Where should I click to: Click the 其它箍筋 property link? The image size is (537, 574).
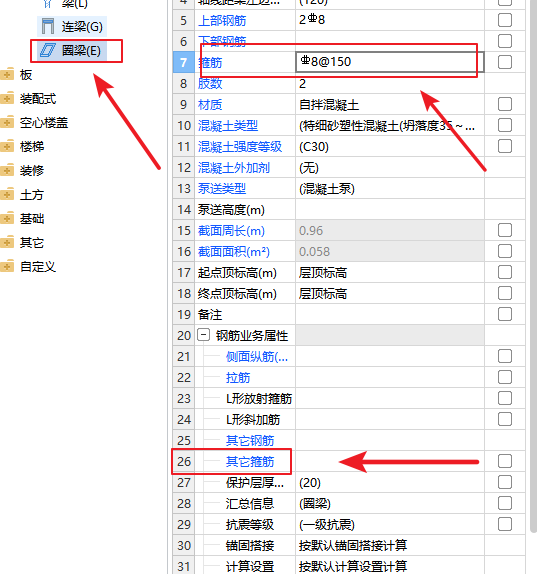[x=250, y=462]
